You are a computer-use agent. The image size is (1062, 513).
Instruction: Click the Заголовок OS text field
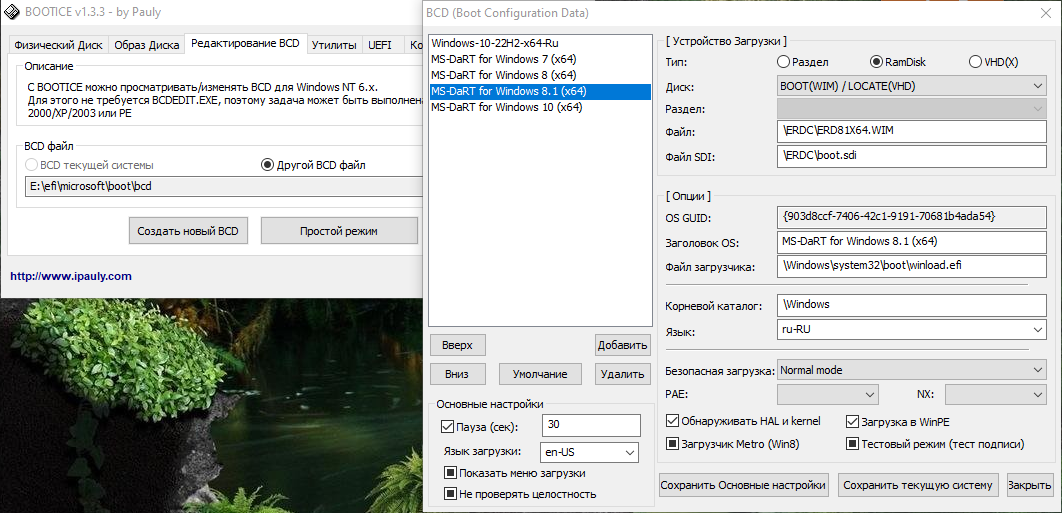click(x=911, y=241)
